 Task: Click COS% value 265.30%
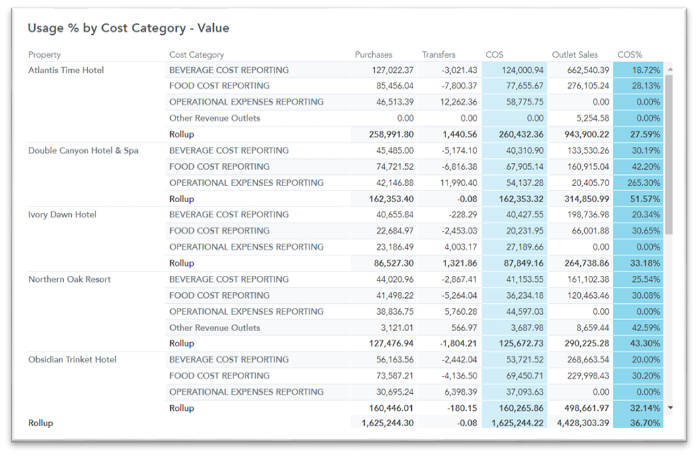tap(643, 183)
